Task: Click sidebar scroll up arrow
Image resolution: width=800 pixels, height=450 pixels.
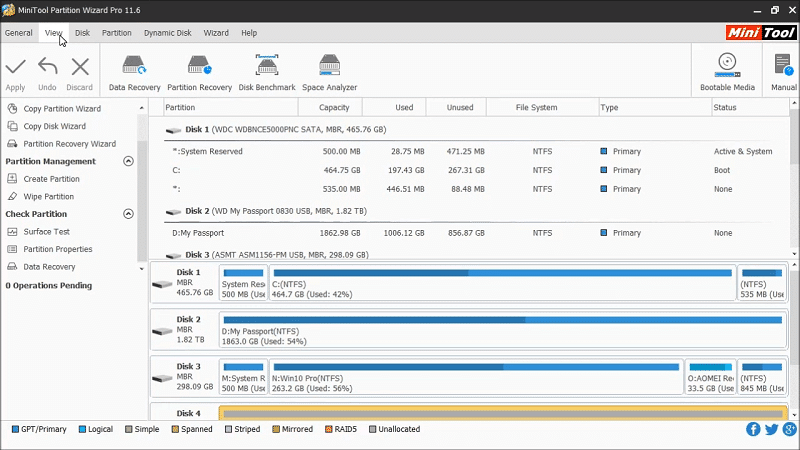Action: click(142, 108)
